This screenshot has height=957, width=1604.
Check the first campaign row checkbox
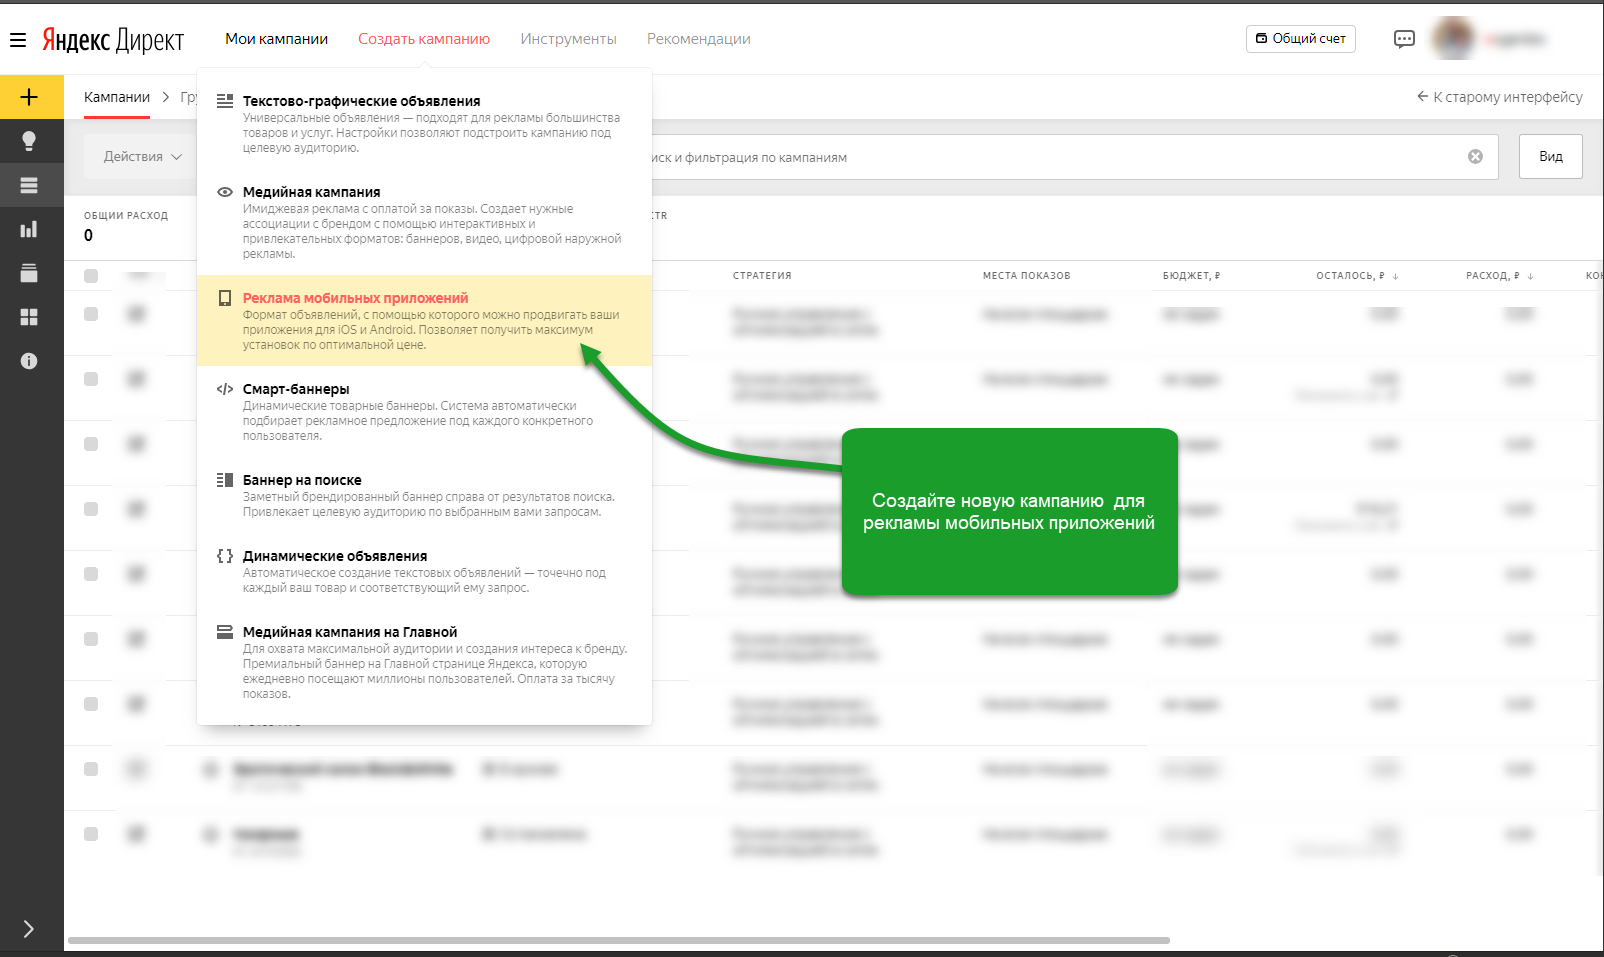pyautogui.click(x=91, y=314)
